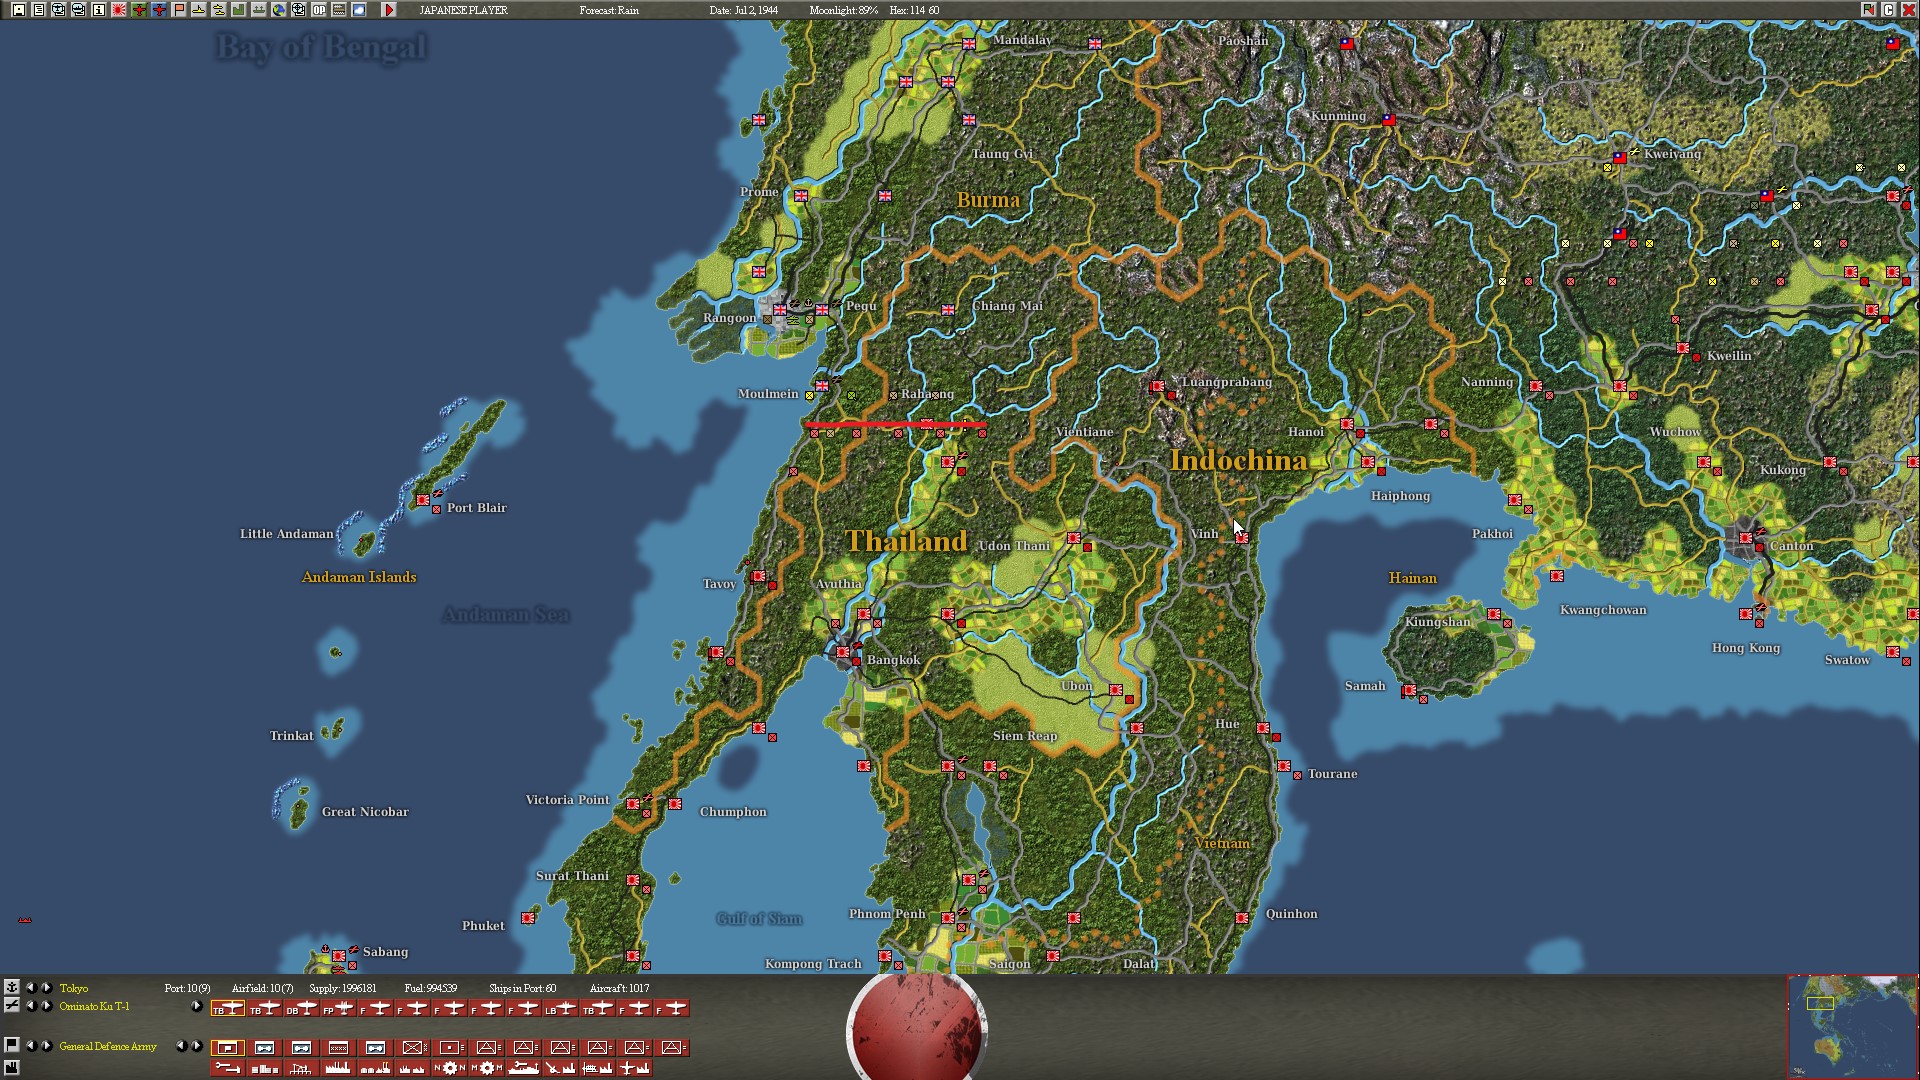This screenshot has height=1080, width=1920.
Task: Go to previous air unit before Ominato Ku T-1
Action: click(30, 1006)
